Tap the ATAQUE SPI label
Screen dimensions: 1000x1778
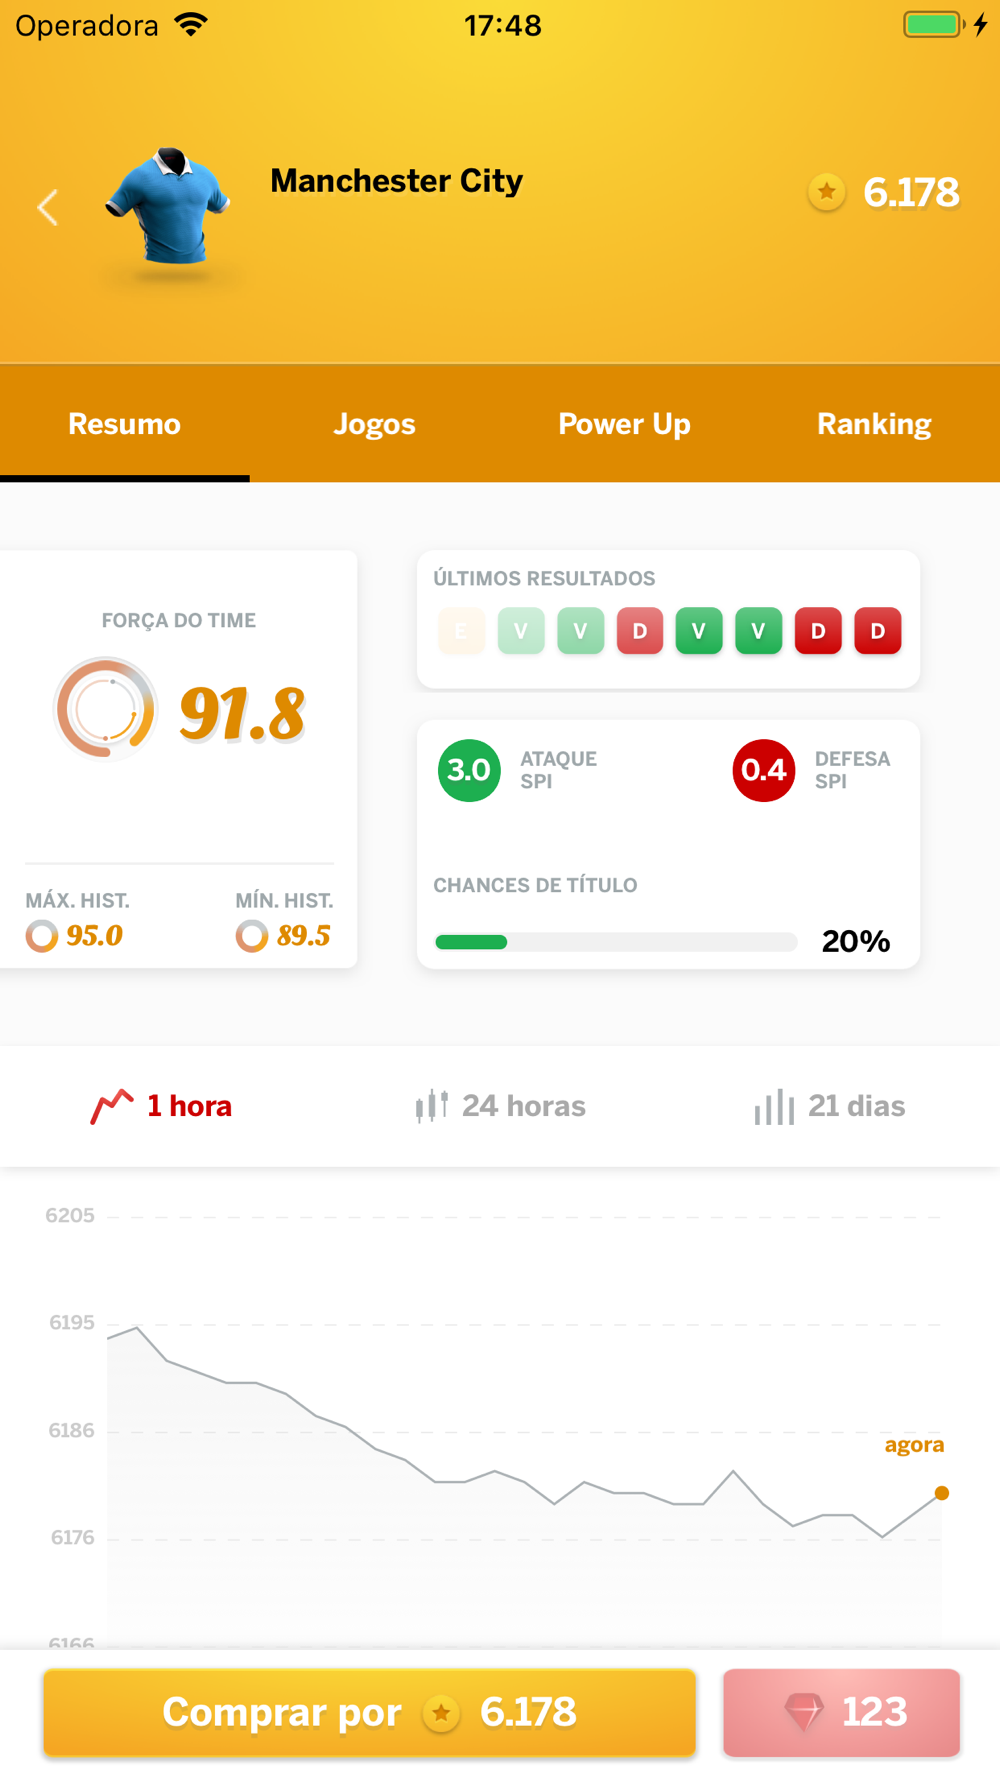pyautogui.click(x=558, y=770)
